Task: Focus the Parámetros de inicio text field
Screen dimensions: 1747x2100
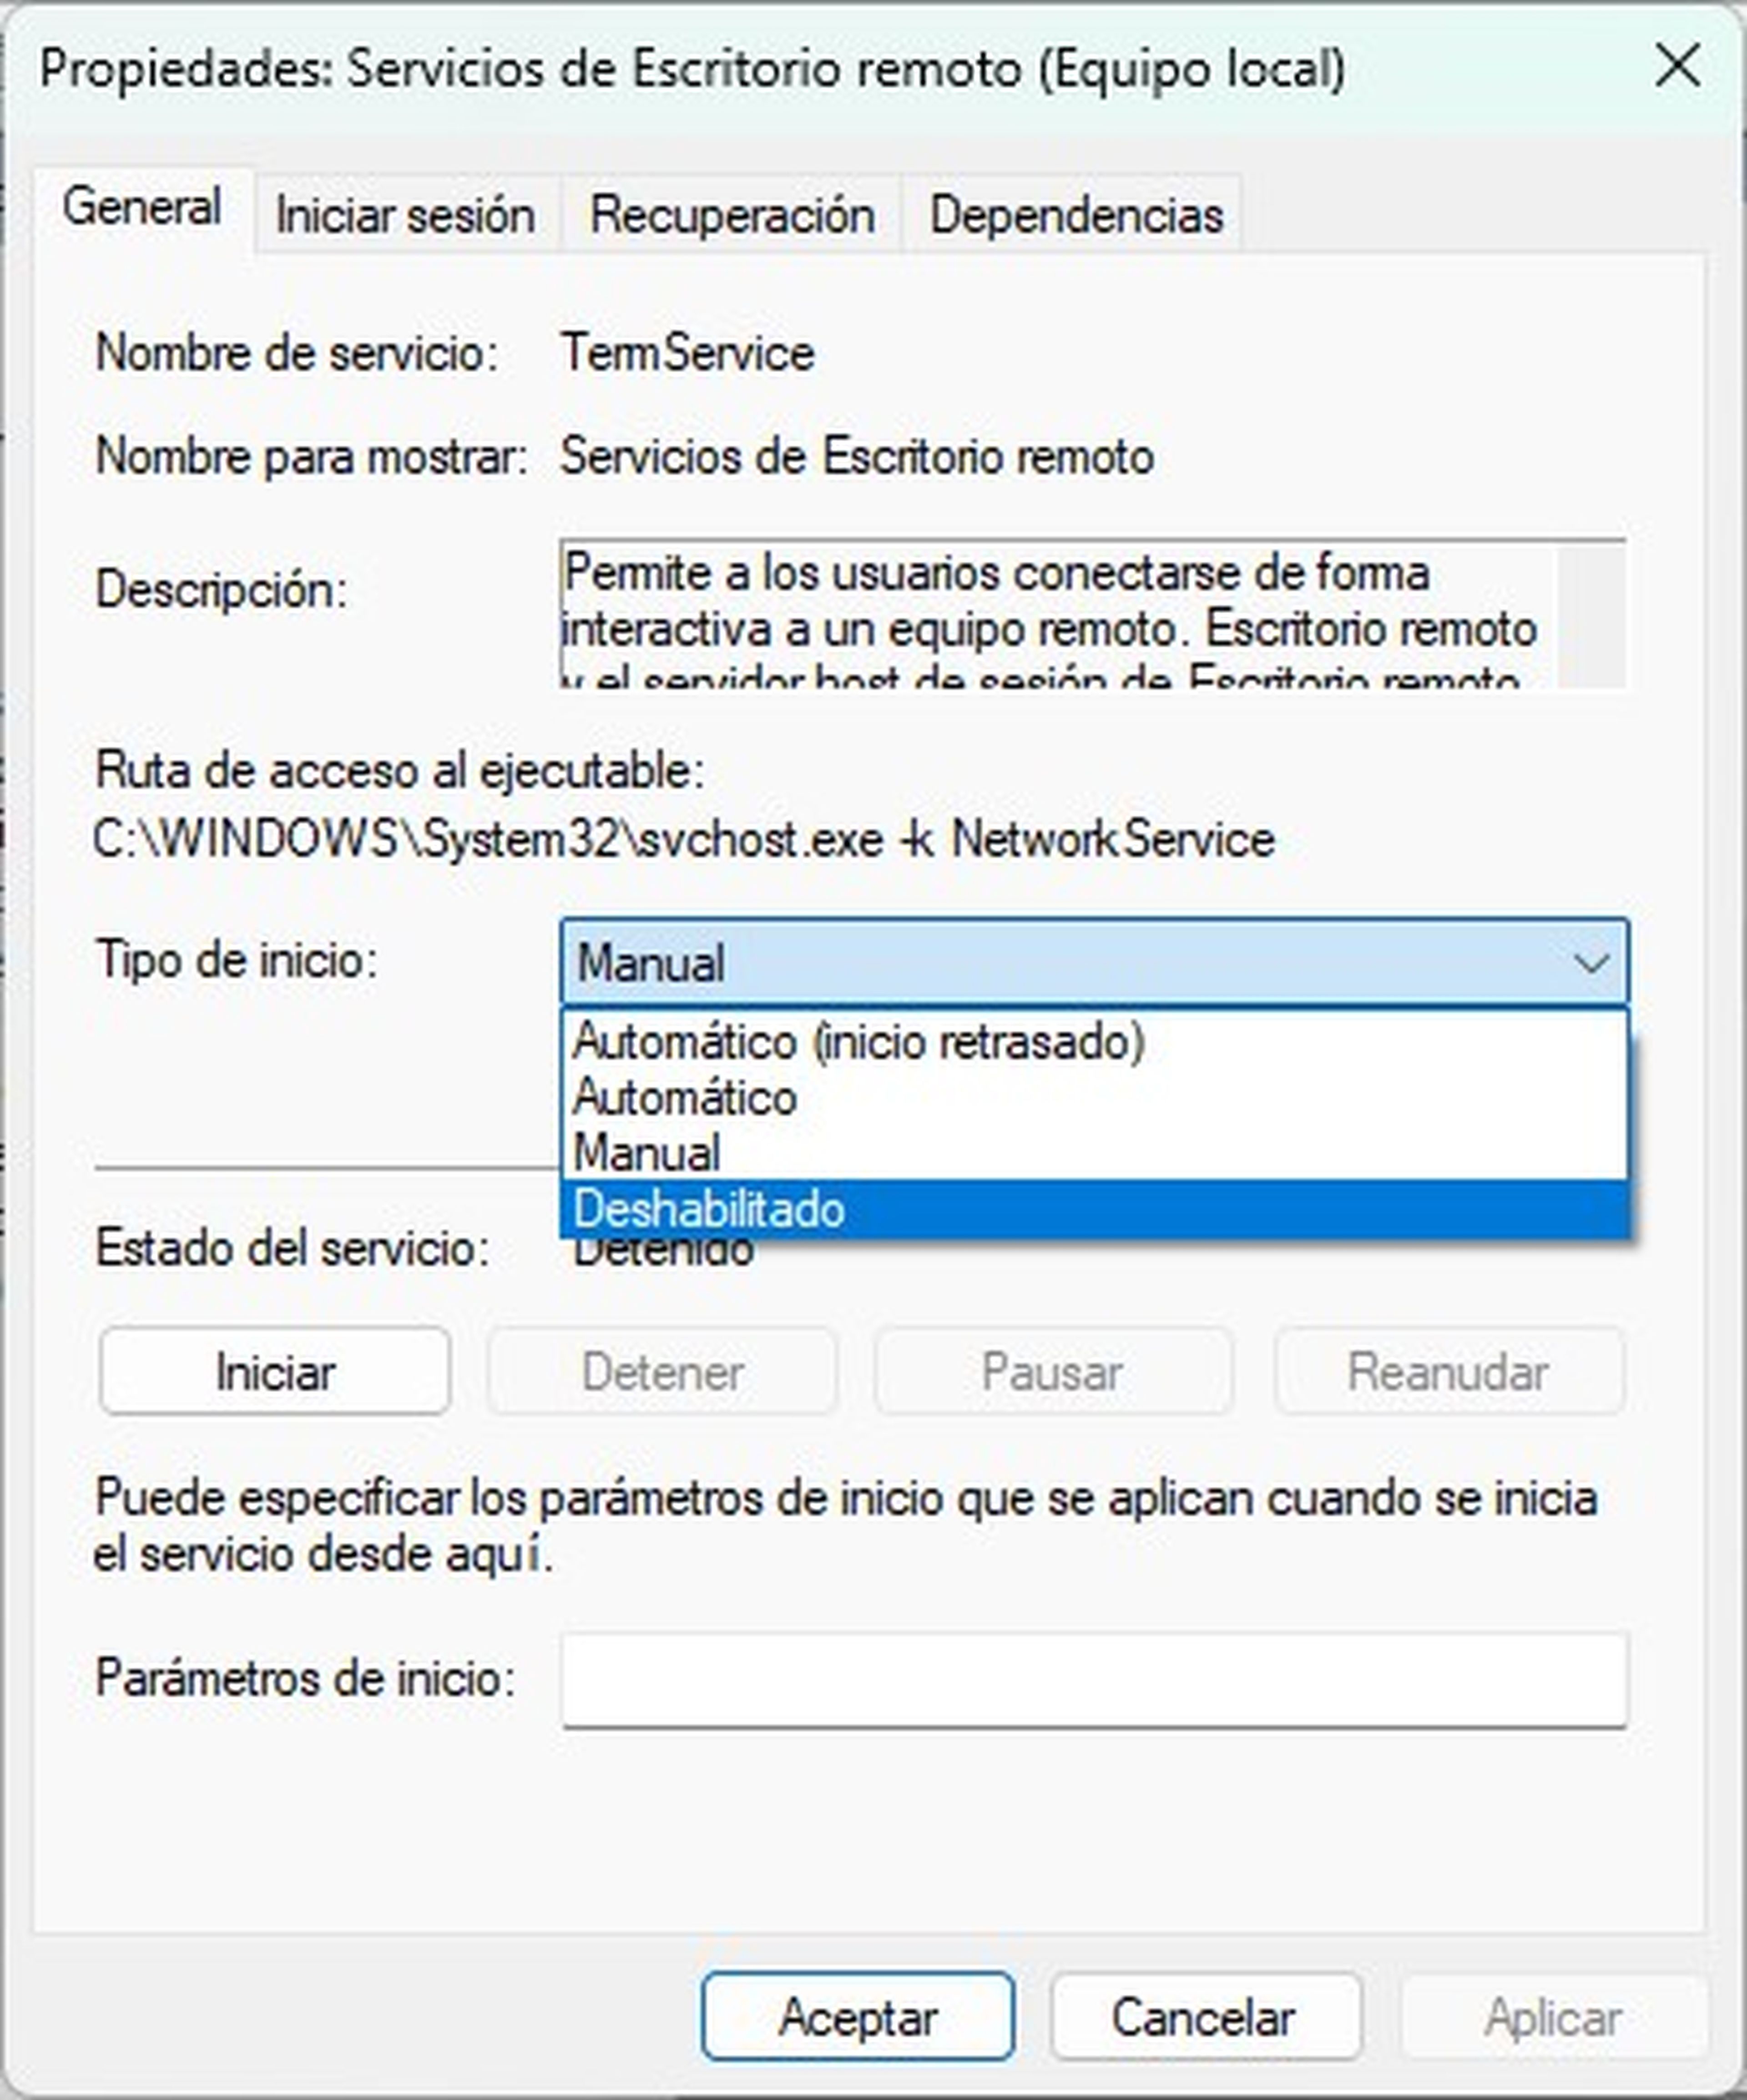Action: pyautogui.click(x=1094, y=1679)
